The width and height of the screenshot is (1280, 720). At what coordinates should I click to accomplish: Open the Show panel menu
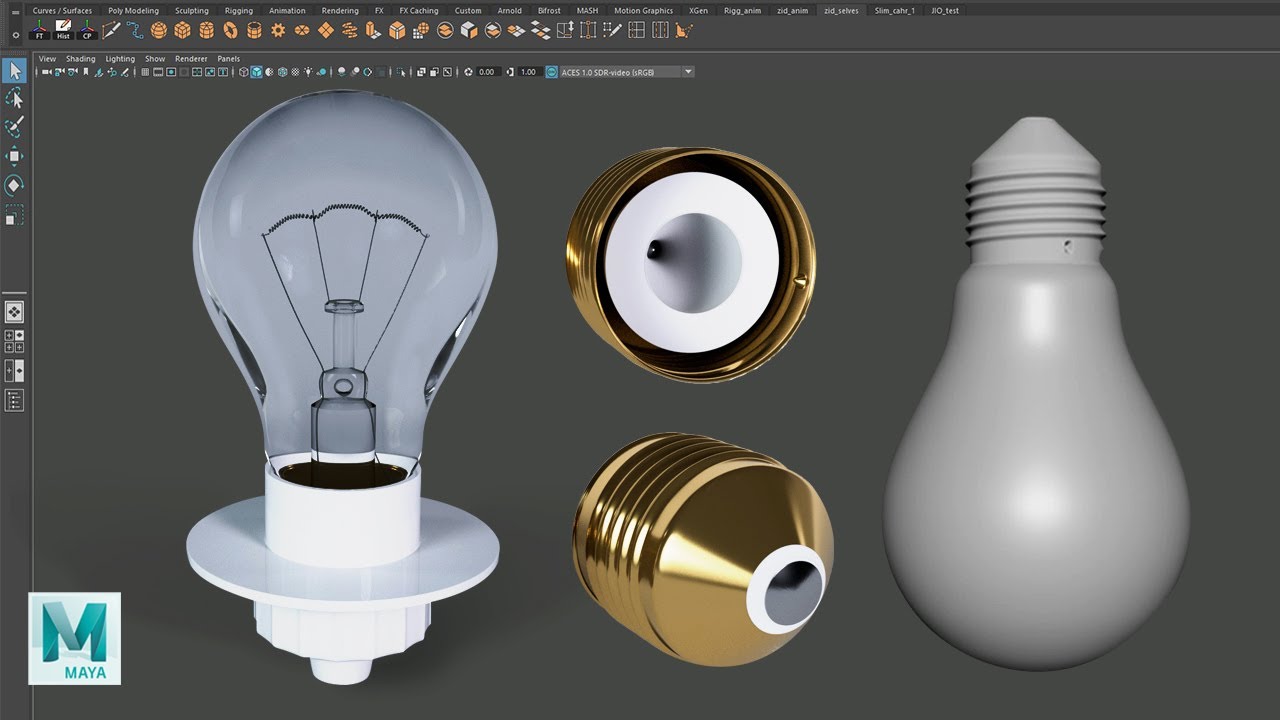click(x=155, y=59)
